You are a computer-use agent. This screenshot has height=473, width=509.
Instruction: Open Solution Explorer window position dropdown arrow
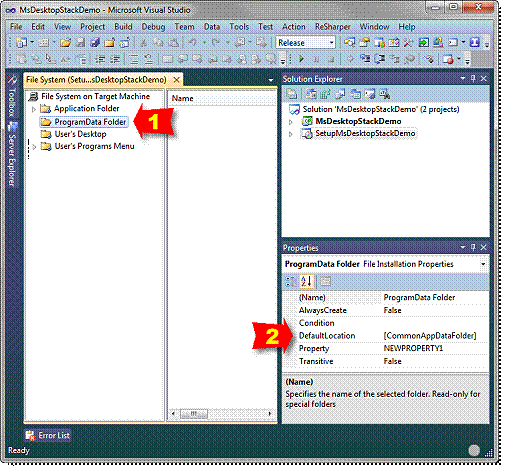[x=463, y=79]
